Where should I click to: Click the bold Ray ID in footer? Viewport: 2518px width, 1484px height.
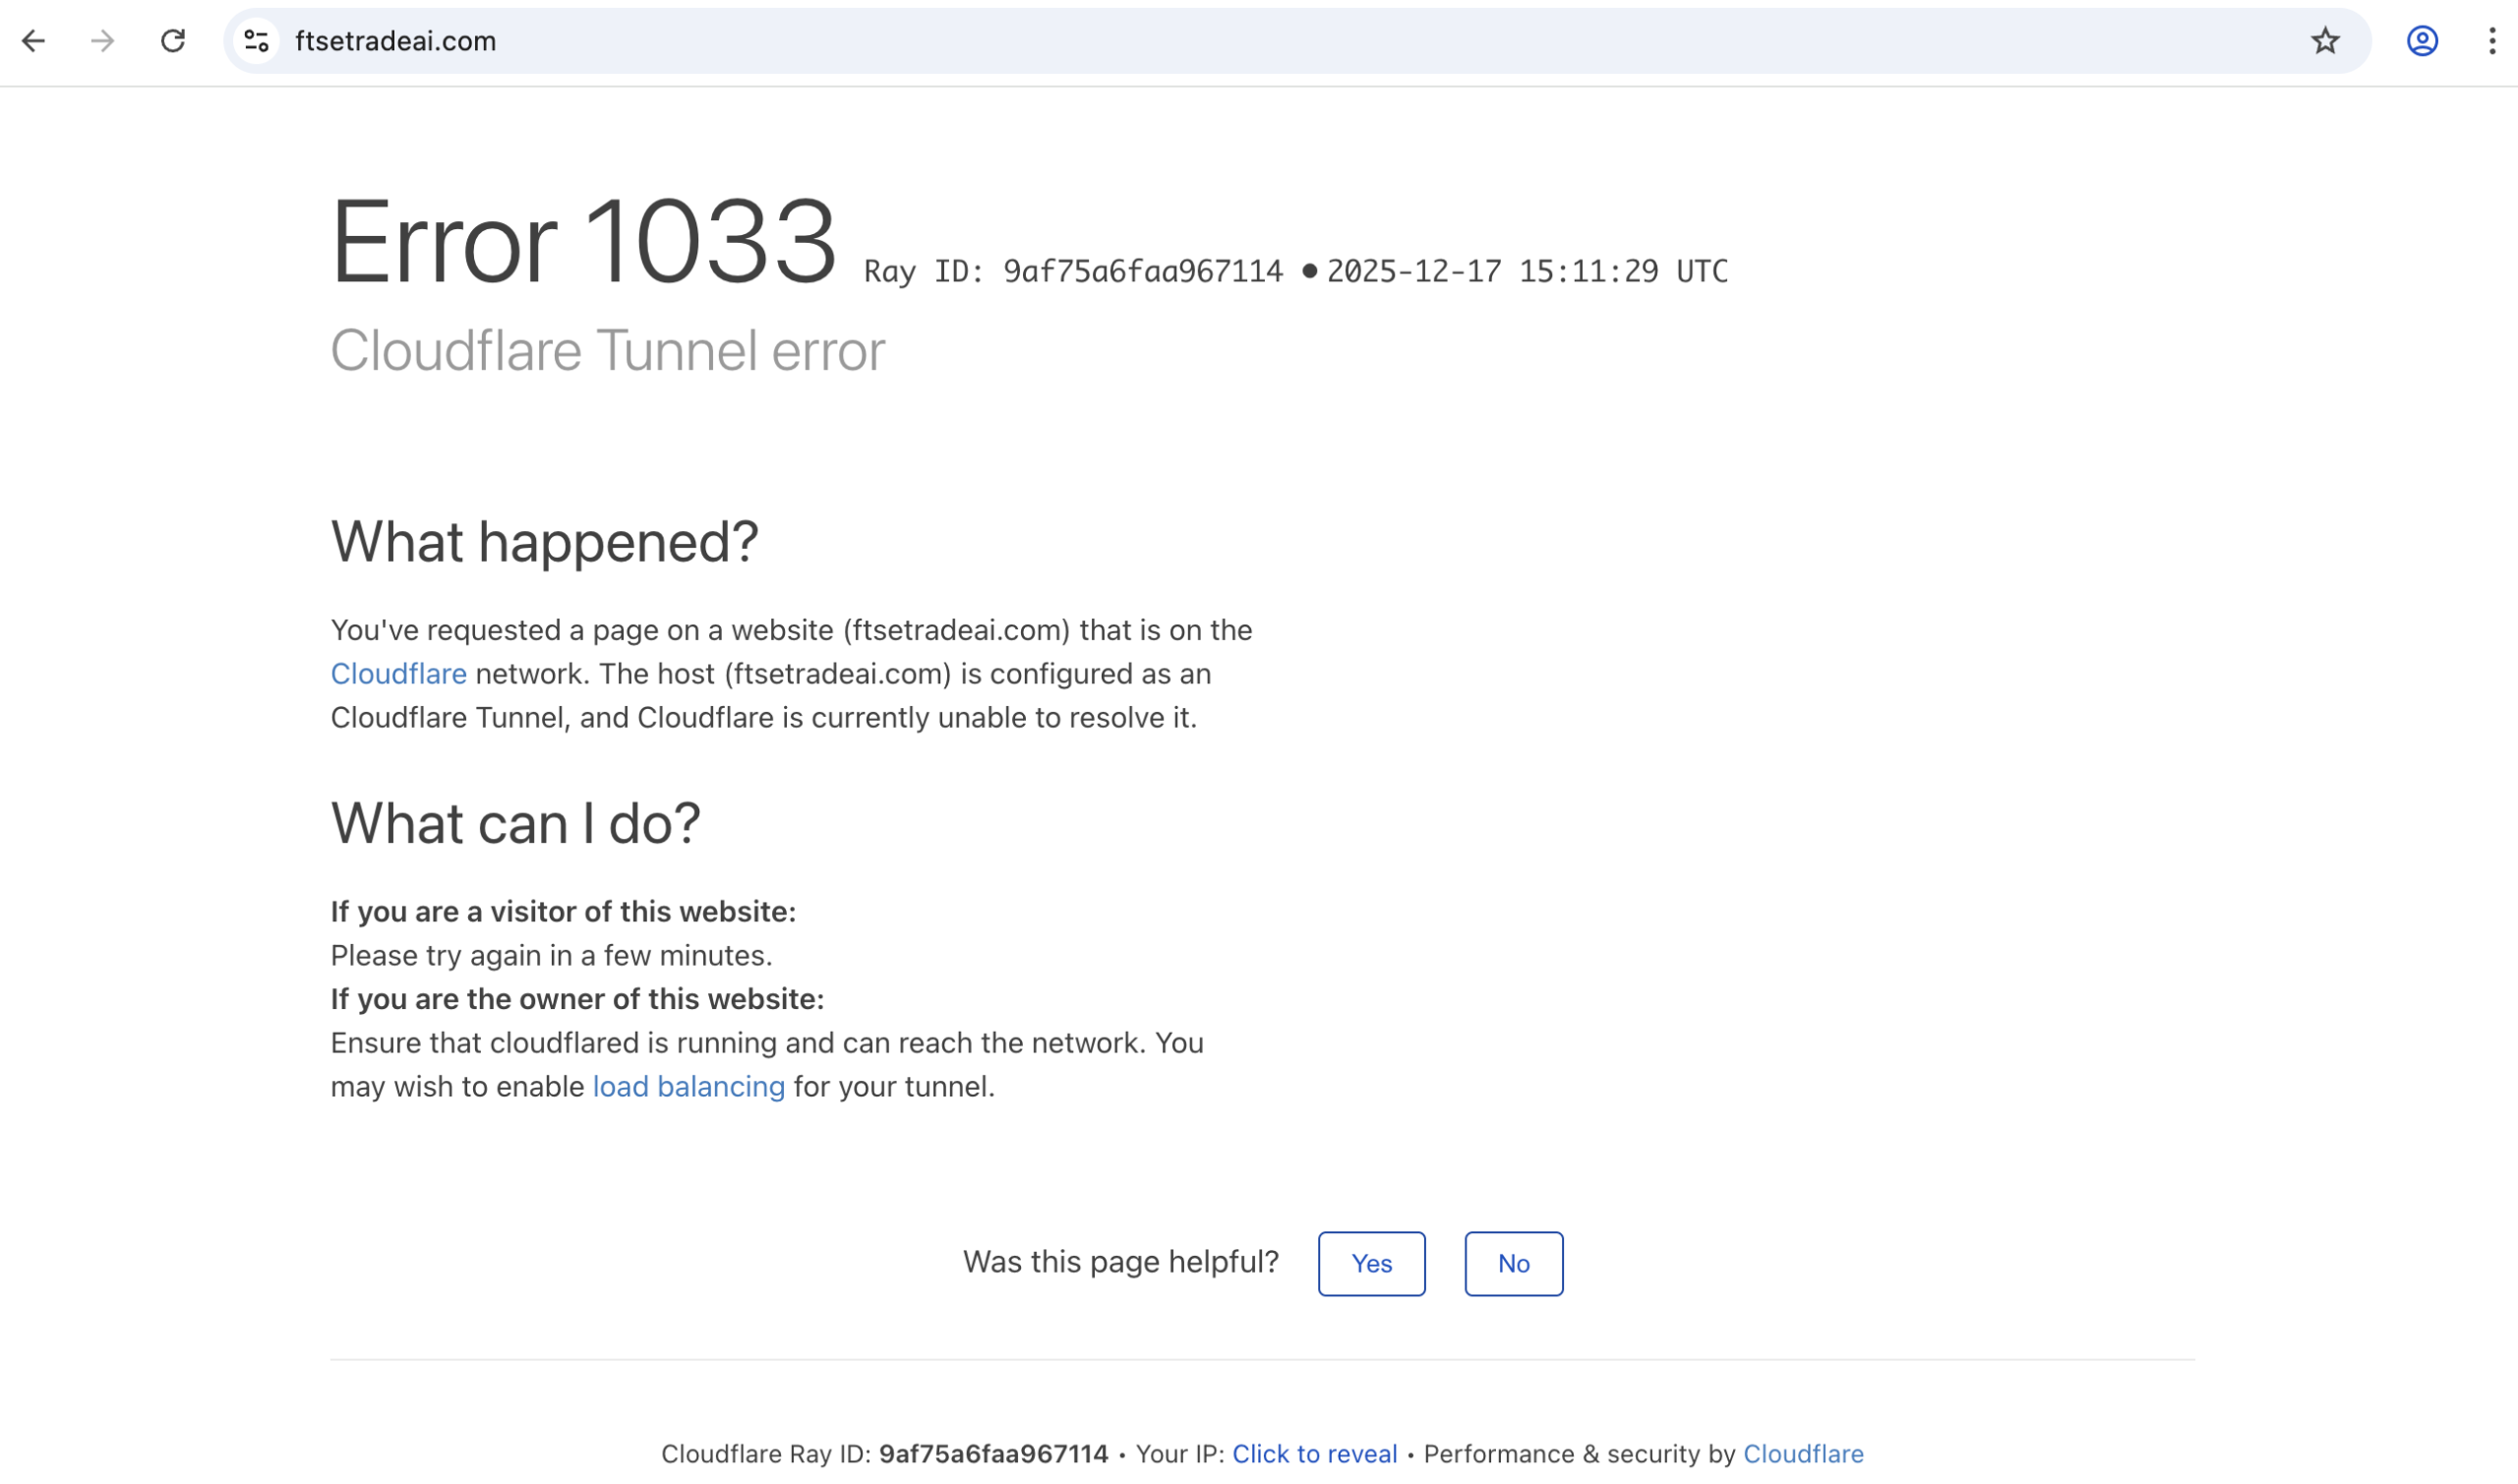point(993,1454)
